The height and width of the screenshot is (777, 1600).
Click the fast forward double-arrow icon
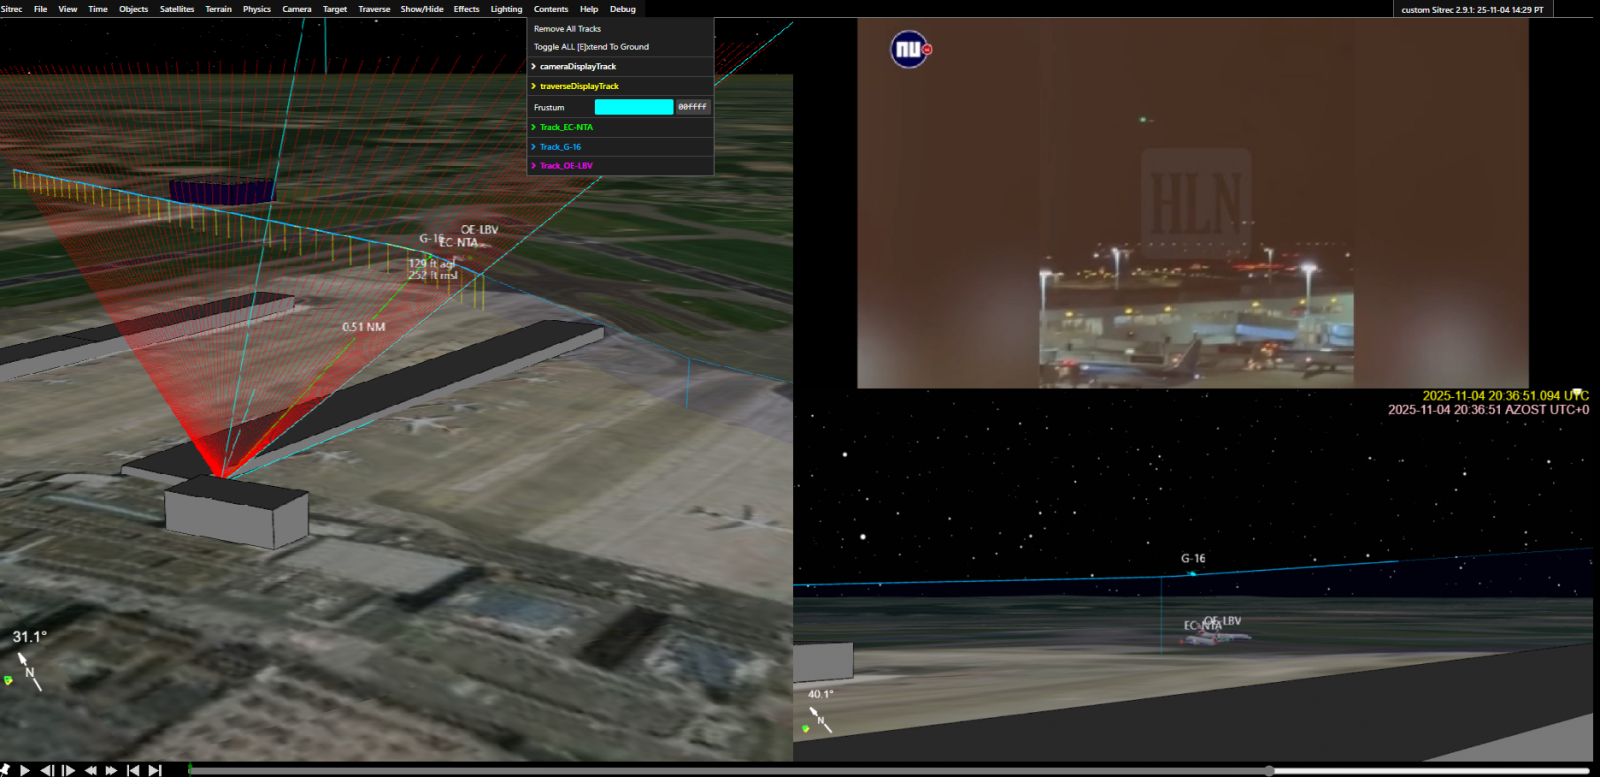111,770
